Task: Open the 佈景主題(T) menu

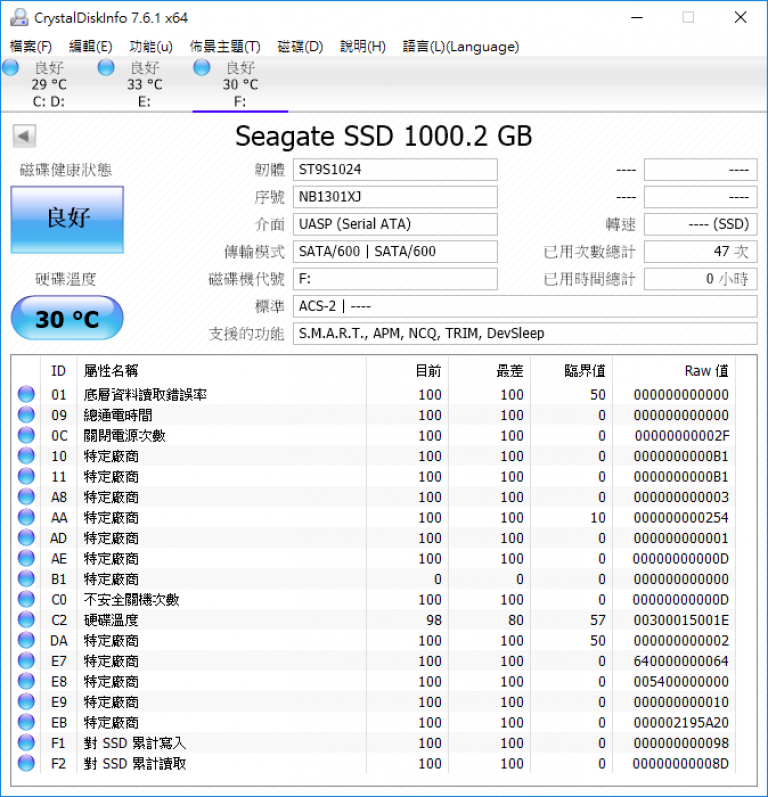Action: pyautogui.click(x=225, y=47)
